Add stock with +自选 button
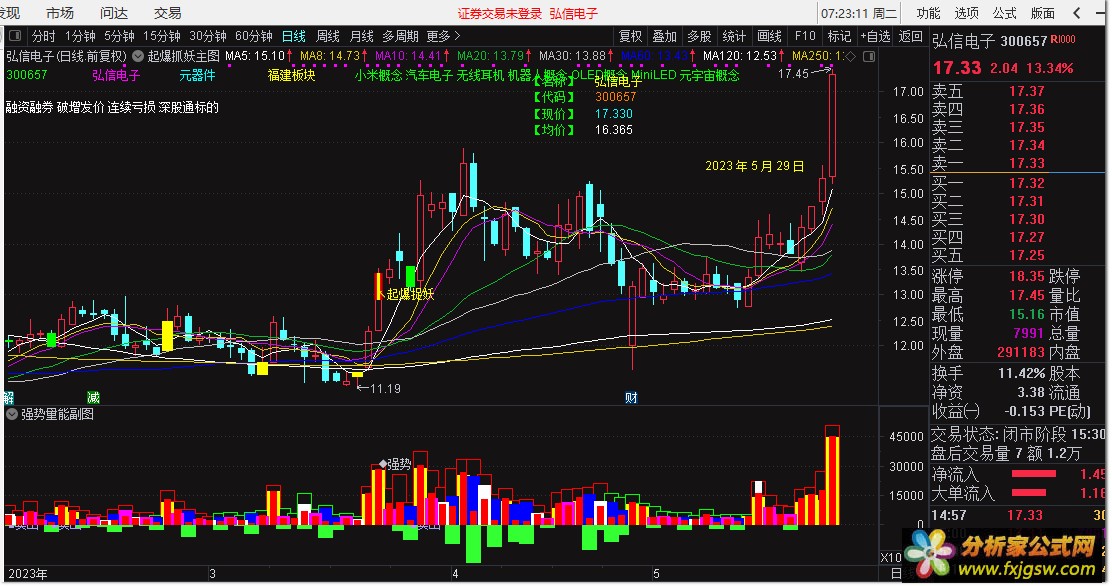This screenshot has height=586, width=1112. click(875, 35)
